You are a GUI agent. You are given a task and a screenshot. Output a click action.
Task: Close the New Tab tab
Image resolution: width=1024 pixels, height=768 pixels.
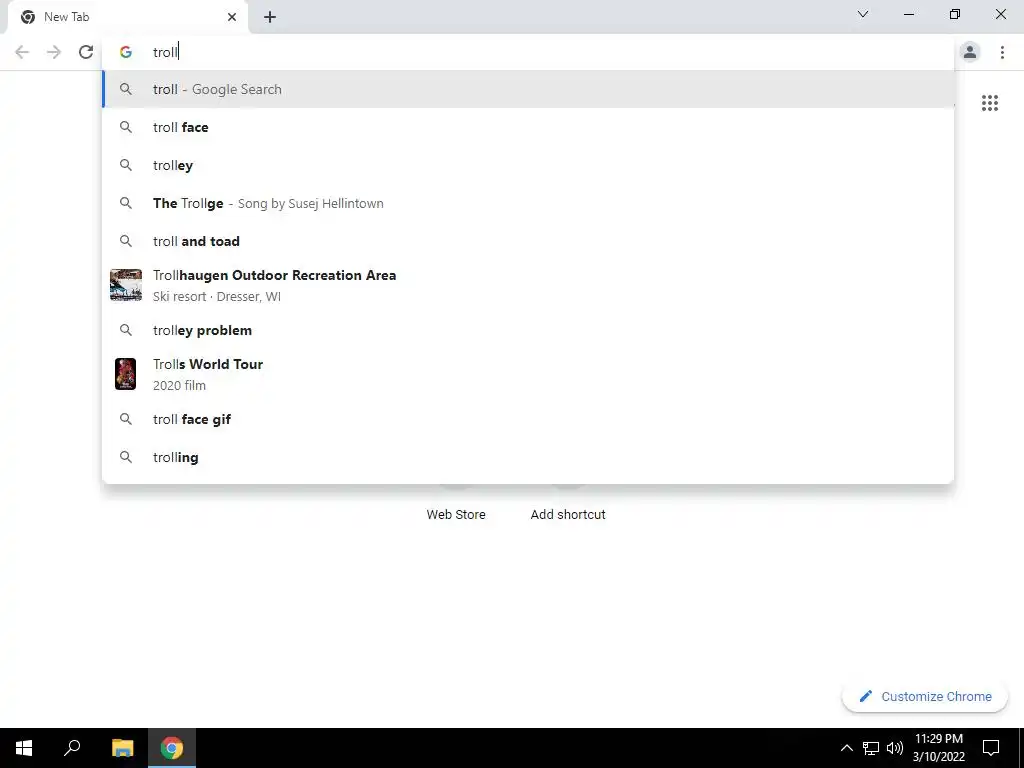[232, 17]
